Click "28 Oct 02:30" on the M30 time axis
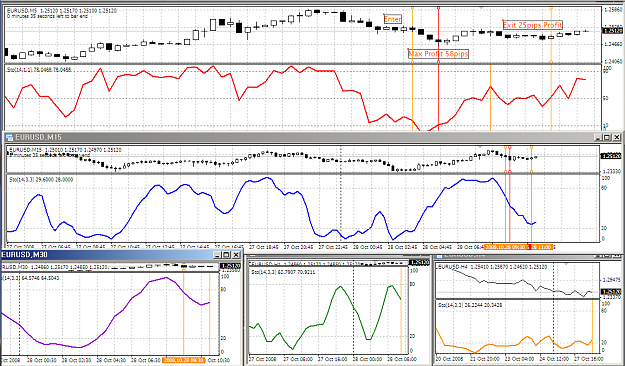 [78, 360]
